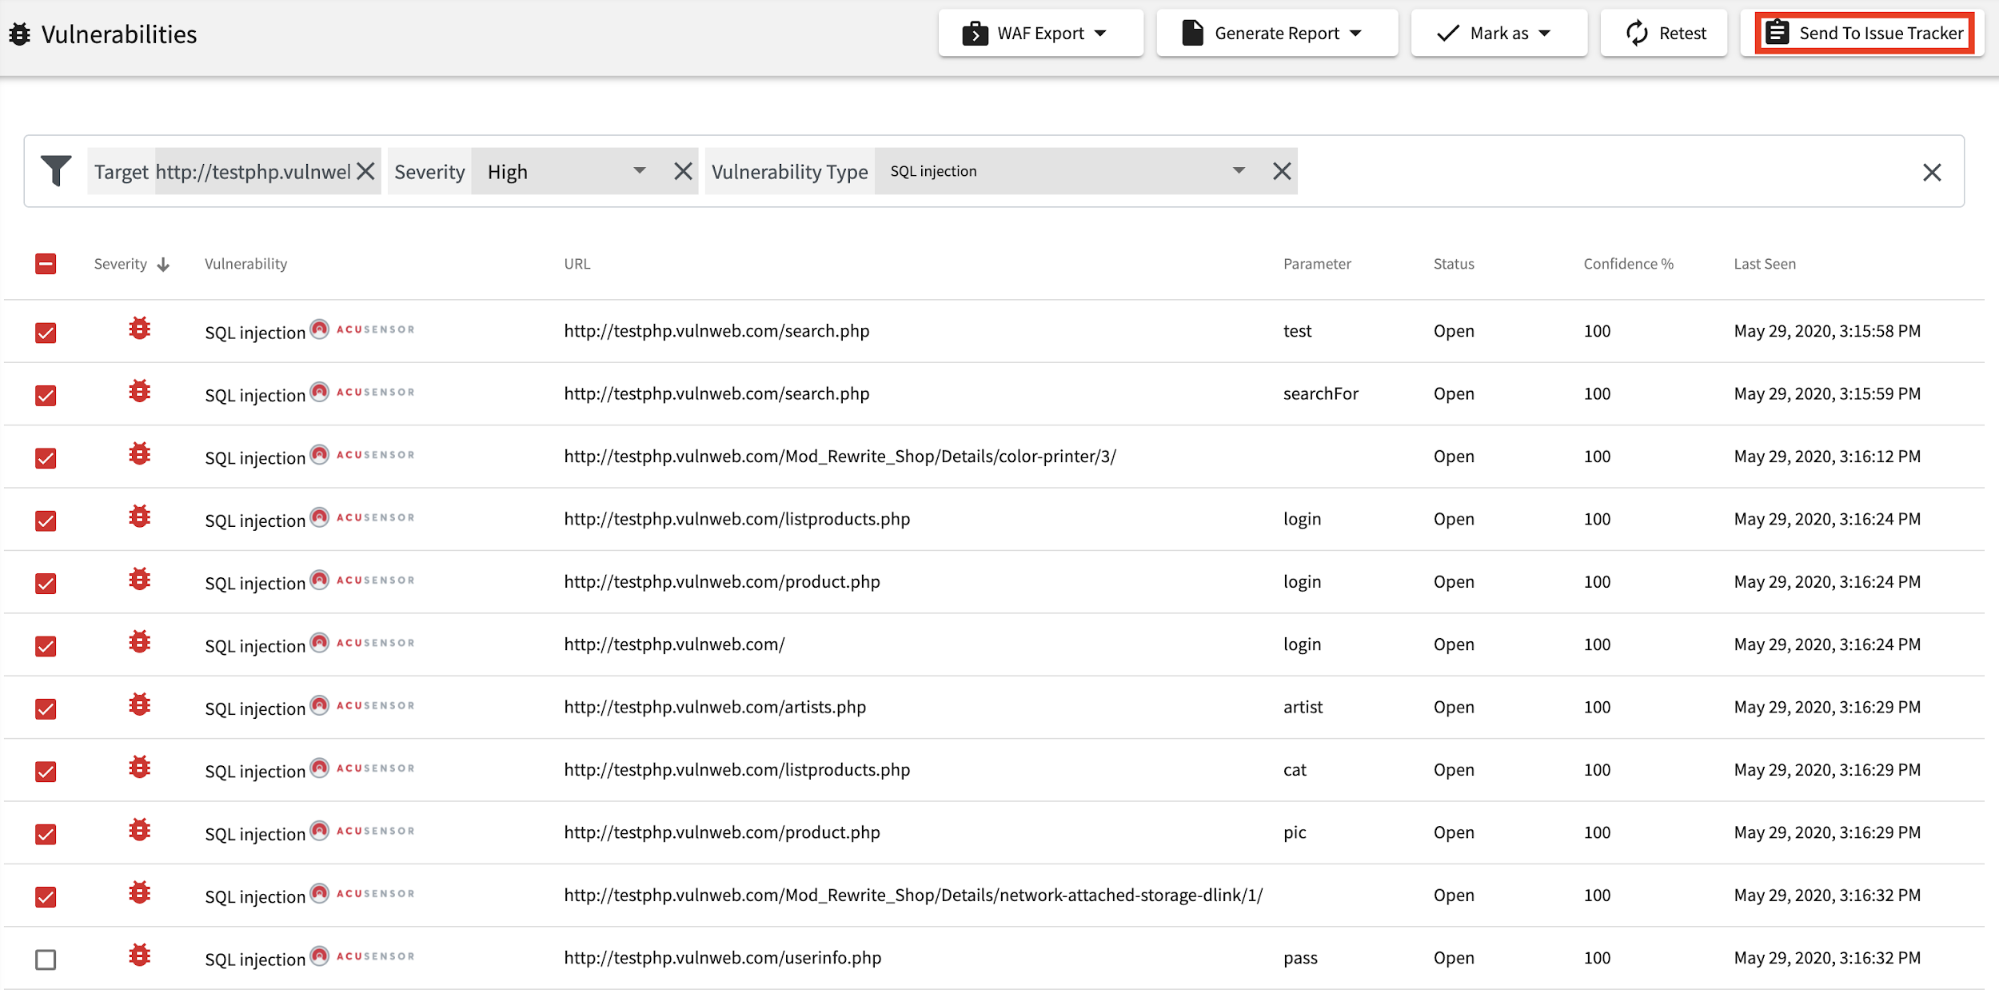
Task: Click the 'searchFor' parameter cell
Action: click(1321, 394)
